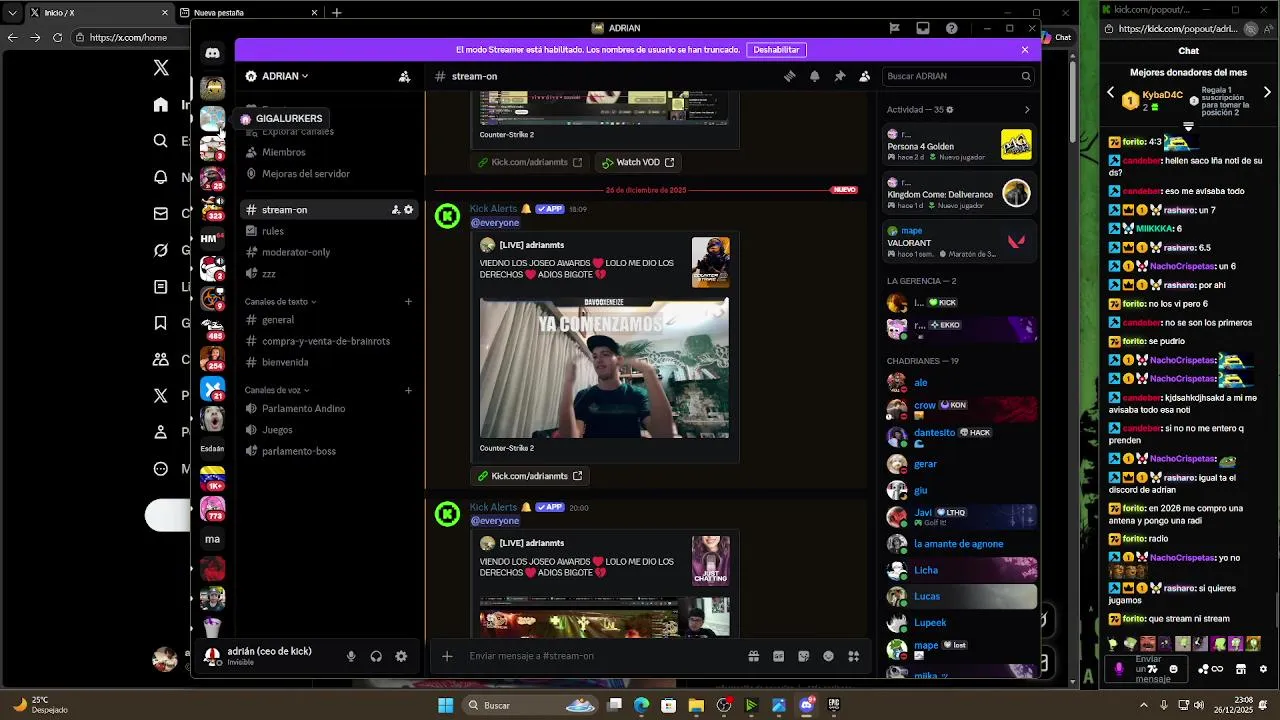Show pinned messages with pin icon
The height and width of the screenshot is (720, 1280).
(x=839, y=76)
